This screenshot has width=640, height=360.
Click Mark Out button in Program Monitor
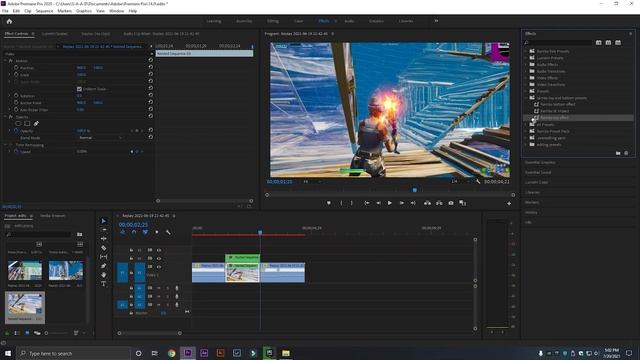click(x=352, y=203)
